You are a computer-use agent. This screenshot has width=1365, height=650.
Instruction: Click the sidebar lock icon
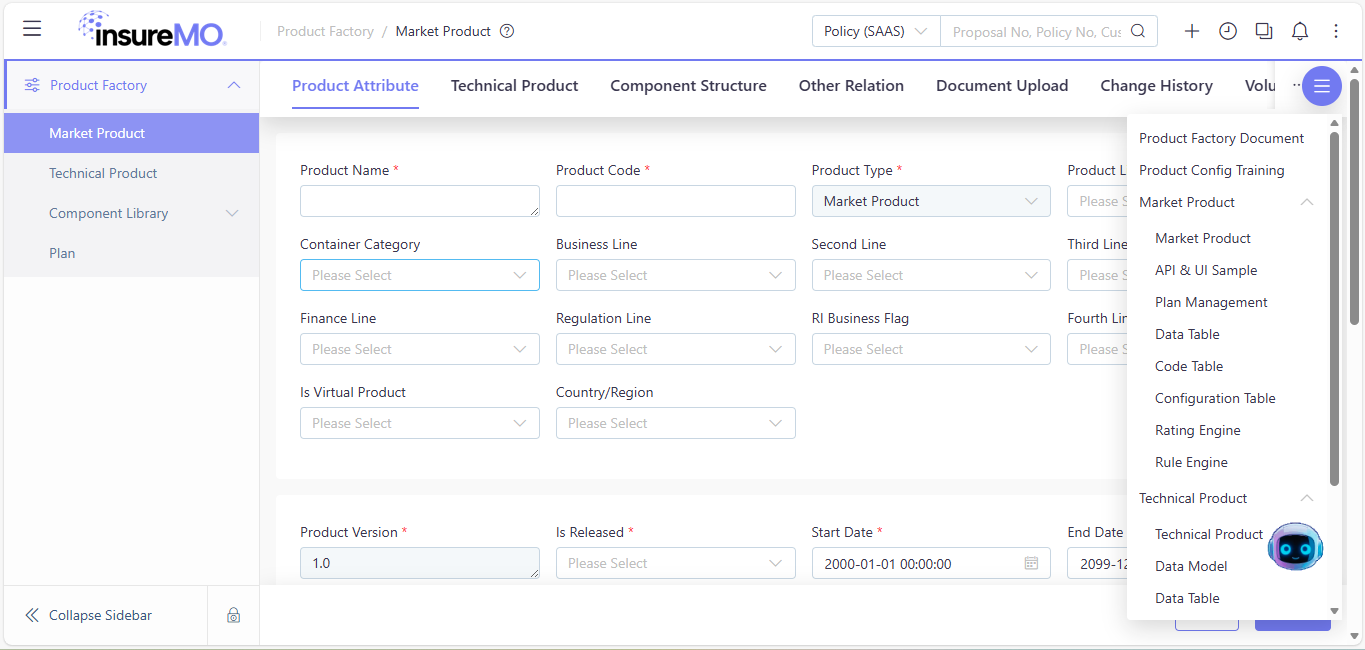(233, 615)
